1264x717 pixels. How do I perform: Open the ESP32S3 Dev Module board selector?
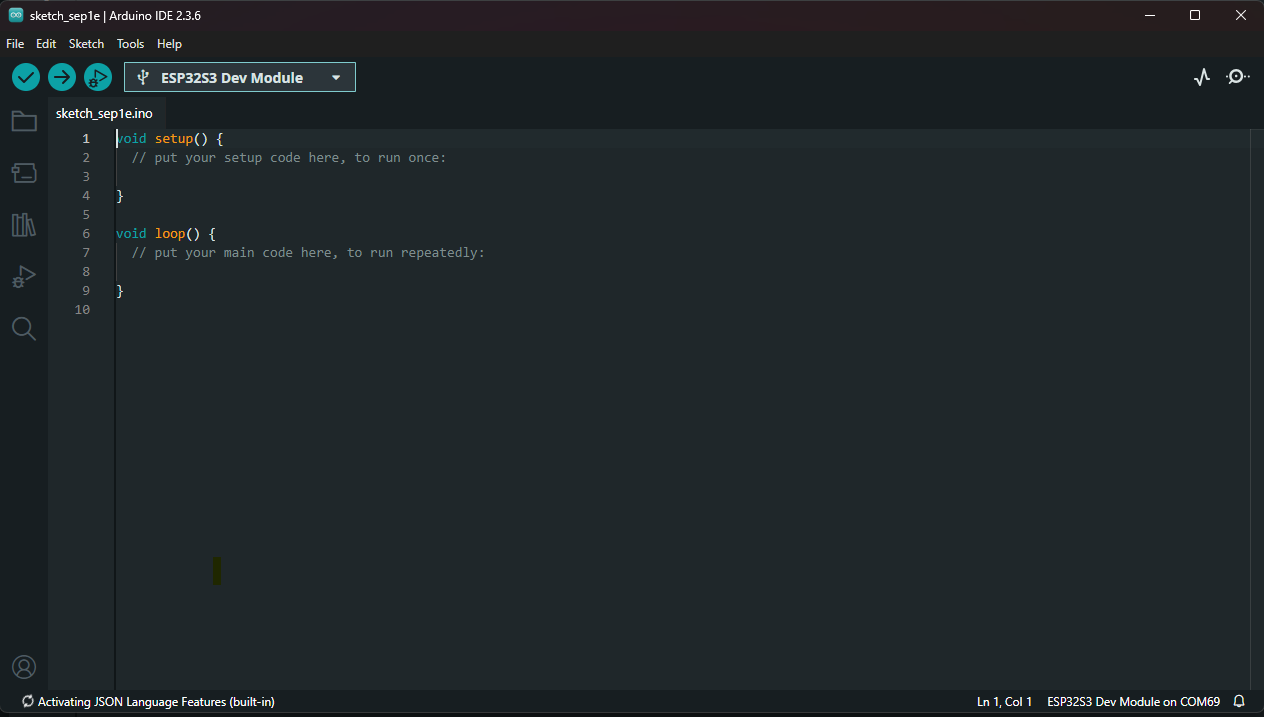240,77
